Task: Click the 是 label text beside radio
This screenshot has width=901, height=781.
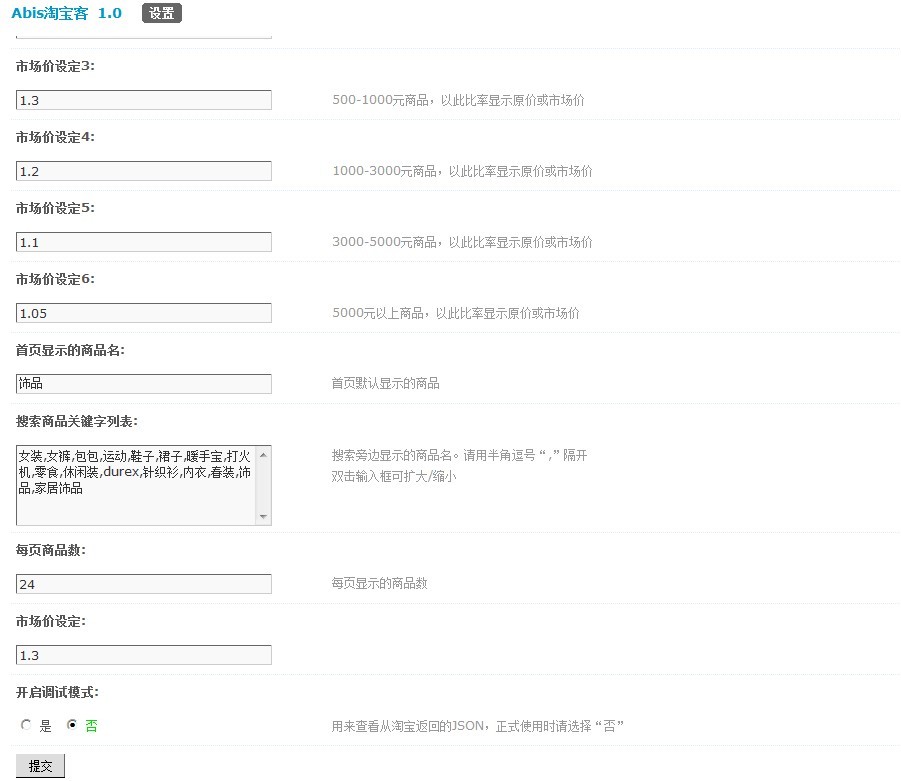Action: coord(46,727)
